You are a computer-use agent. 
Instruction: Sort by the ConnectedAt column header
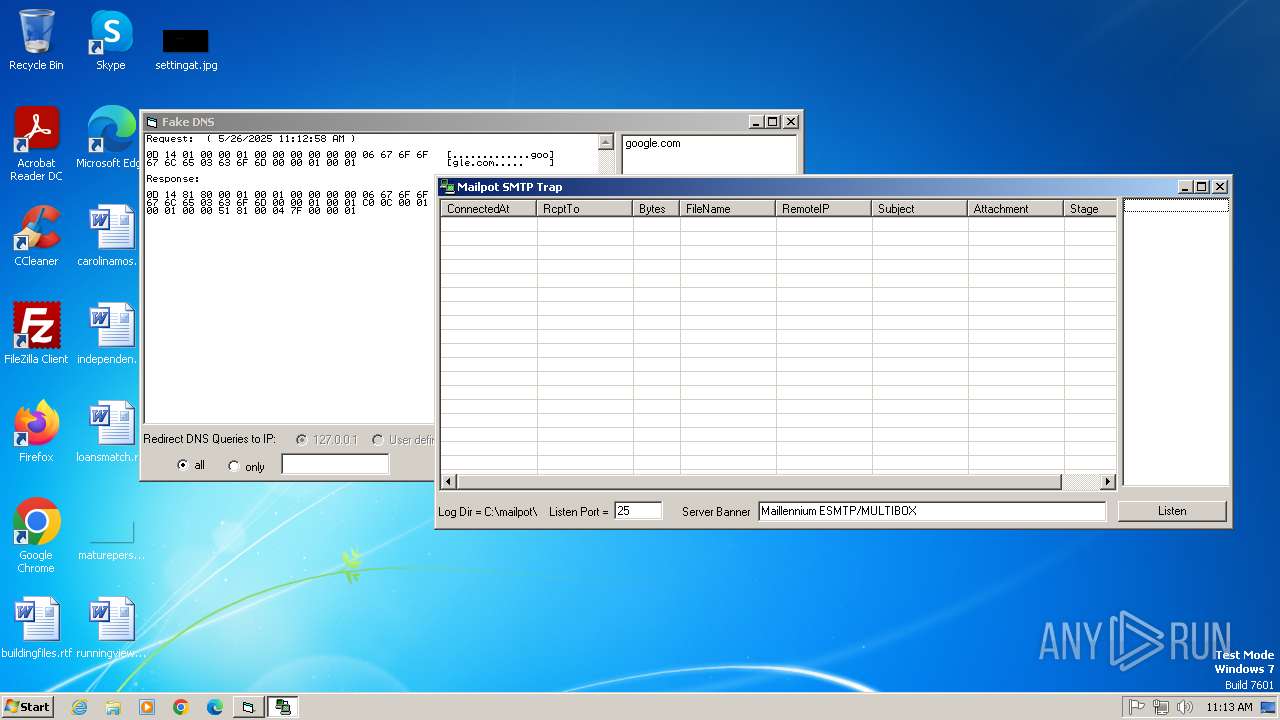[489, 208]
